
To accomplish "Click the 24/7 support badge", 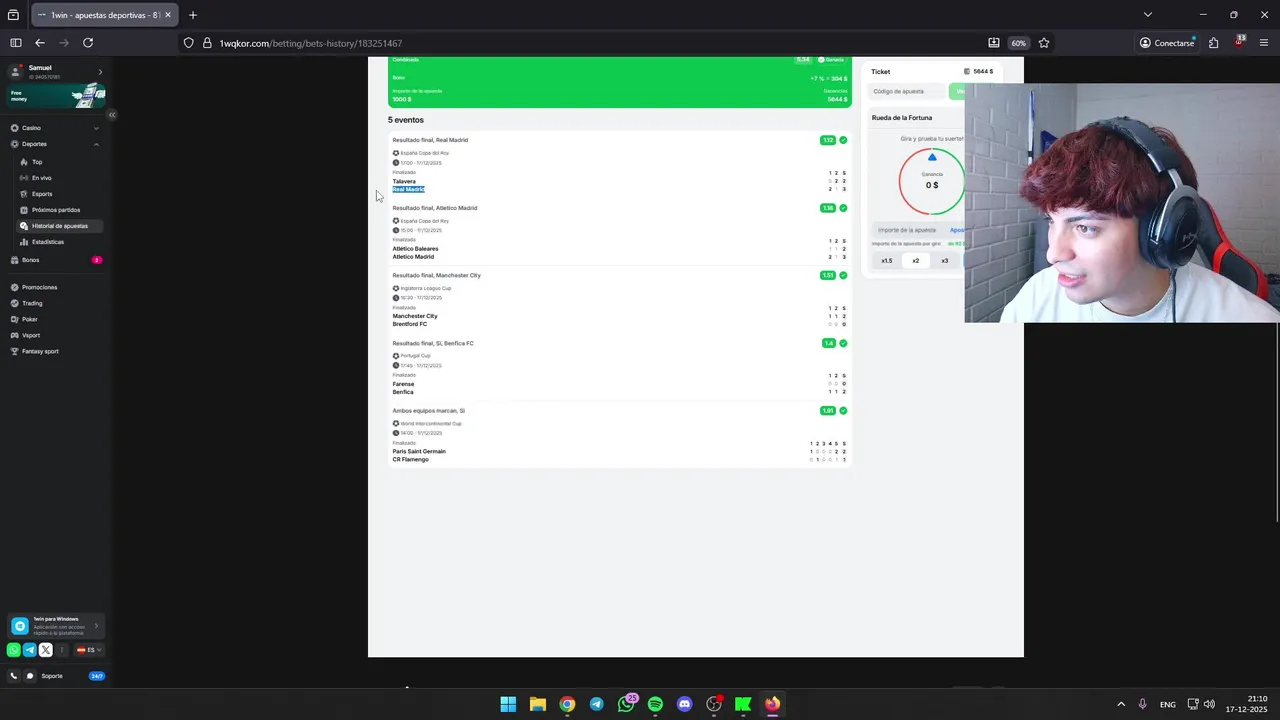I will pos(97,676).
